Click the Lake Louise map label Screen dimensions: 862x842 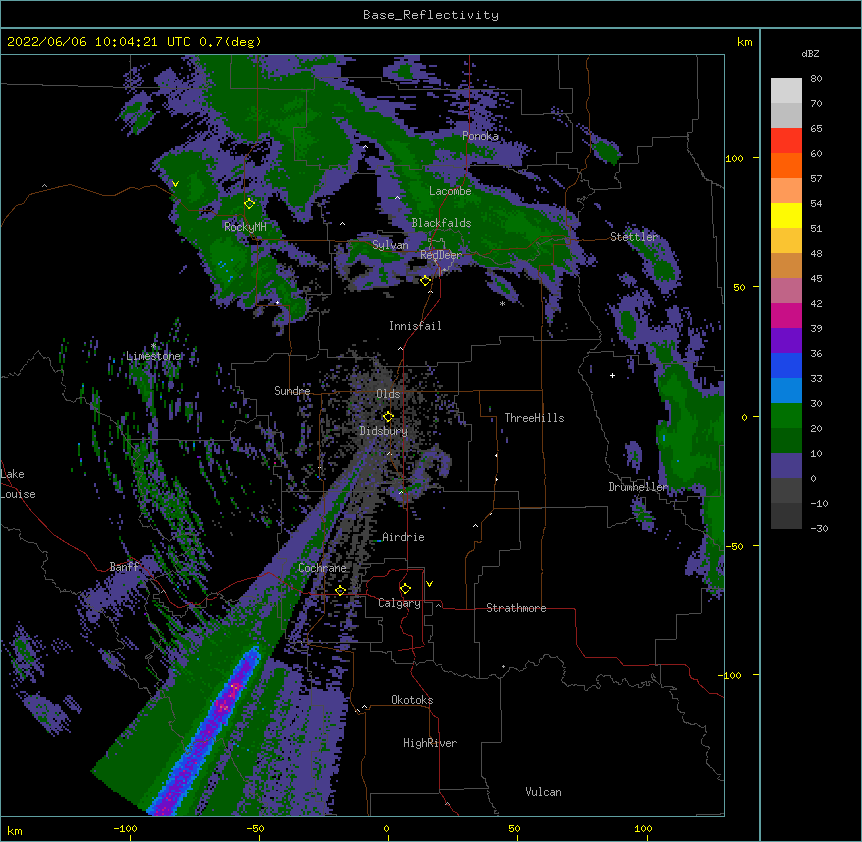tap(18, 484)
